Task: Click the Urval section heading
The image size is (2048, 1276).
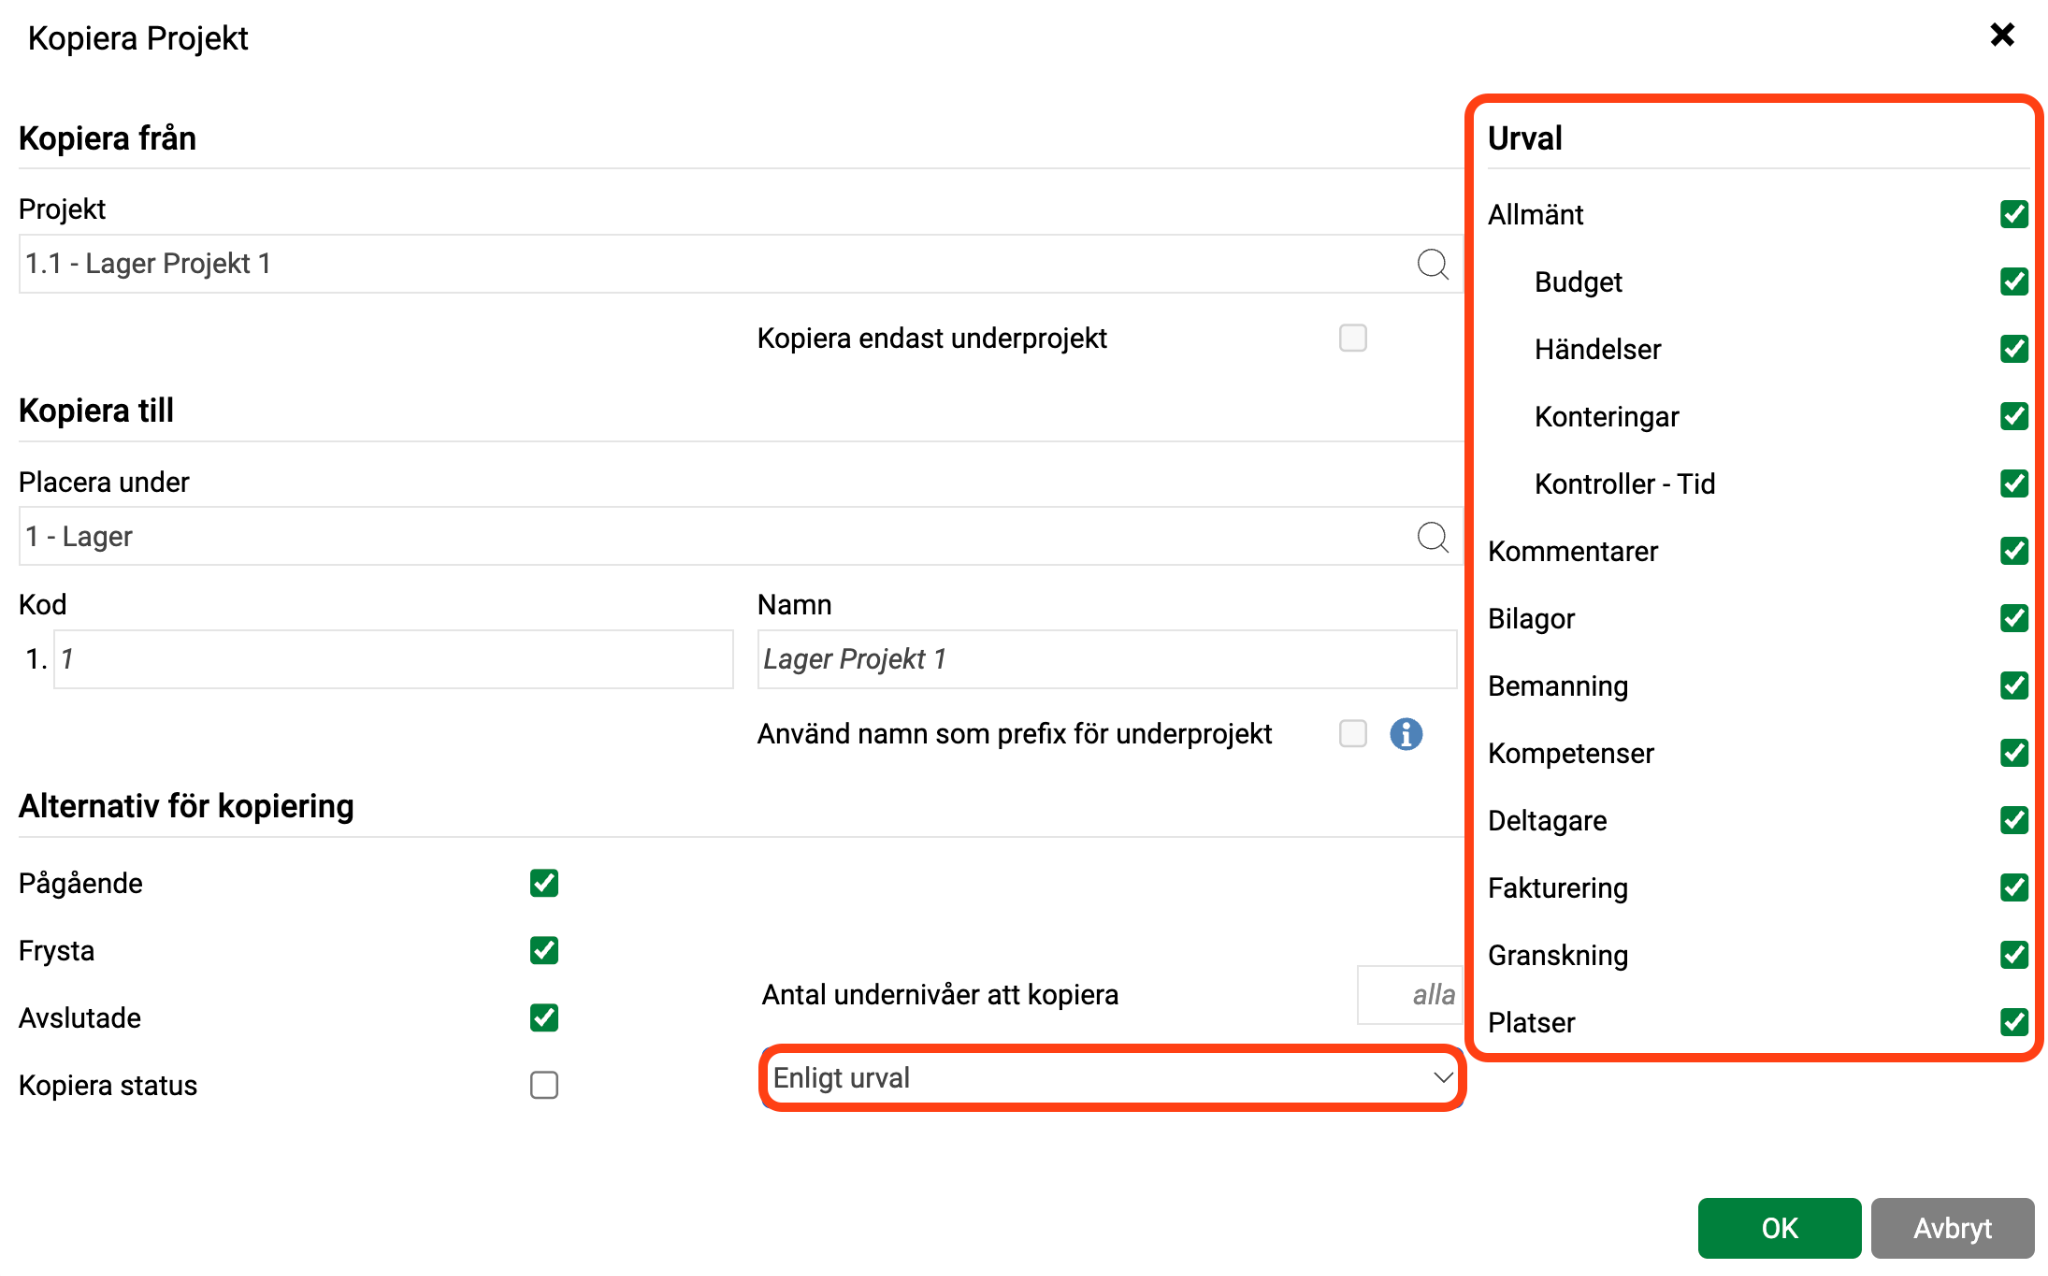Action: pyautogui.click(x=1524, y=138)
